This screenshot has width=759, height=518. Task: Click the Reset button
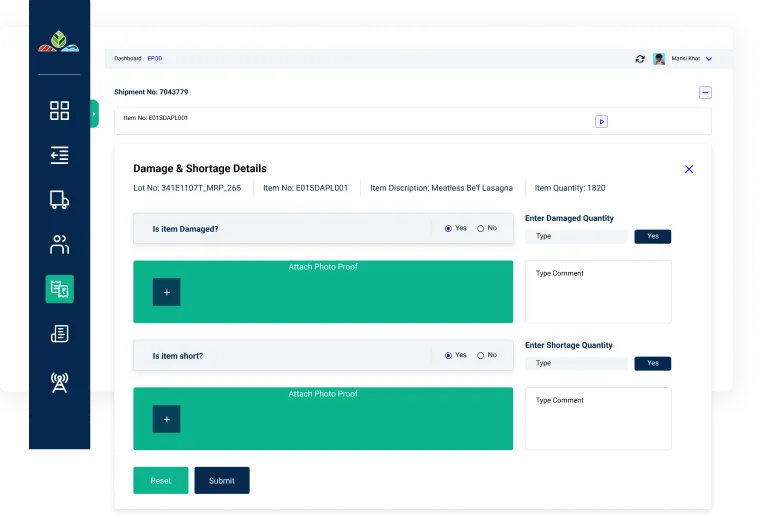[160, 481]
